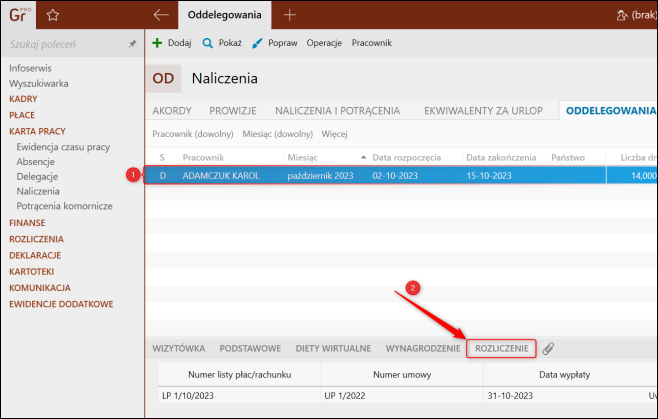Click the Gr PRO application logo
The height and width of the screenshot is (419, 658).
coord(19,15)
